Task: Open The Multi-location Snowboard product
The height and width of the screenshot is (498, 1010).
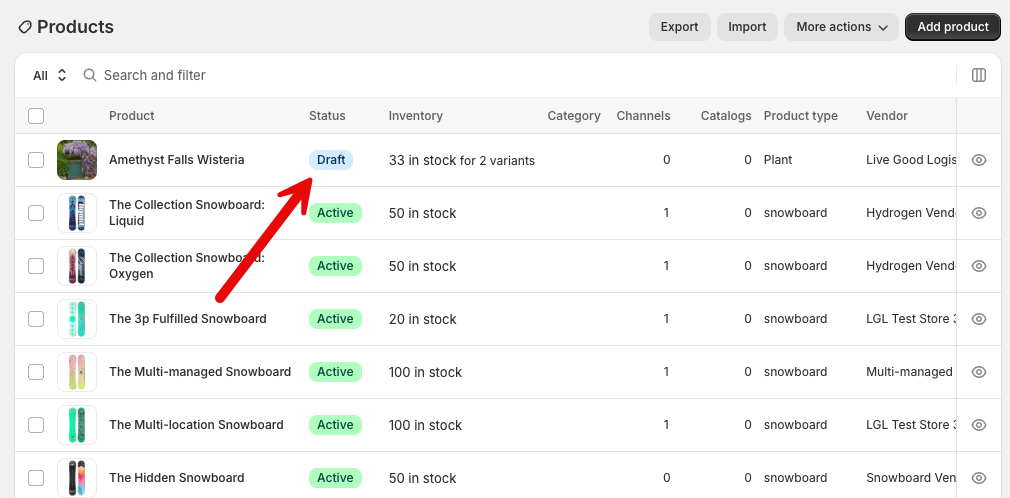Action: pyautogui.click(x=196, y=425)
